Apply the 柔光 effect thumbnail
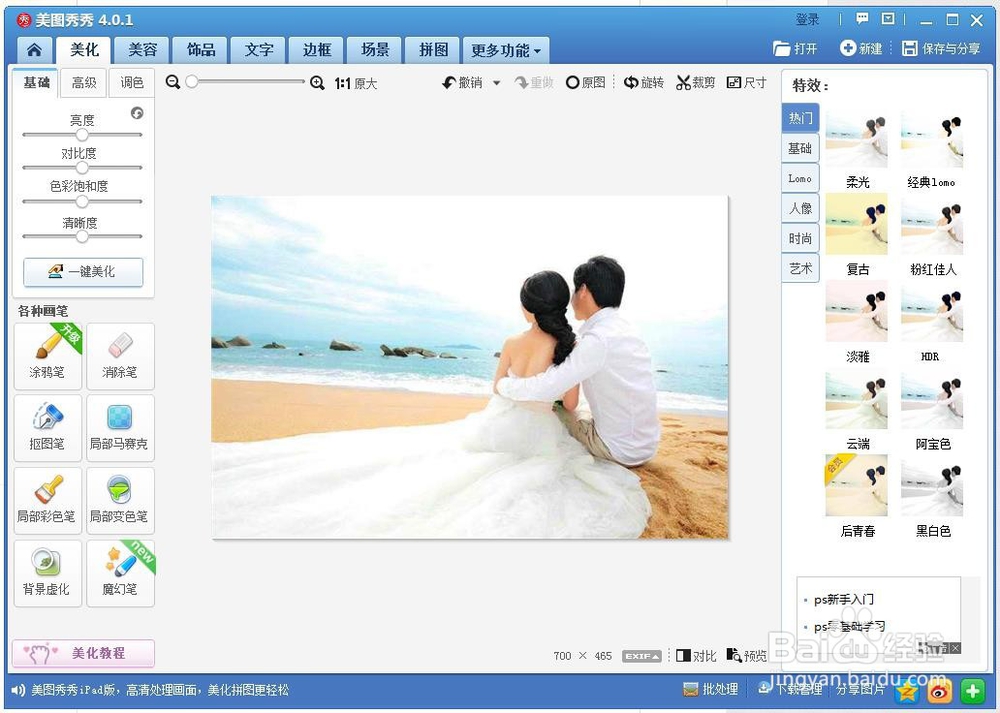 (x=857, y=138)
